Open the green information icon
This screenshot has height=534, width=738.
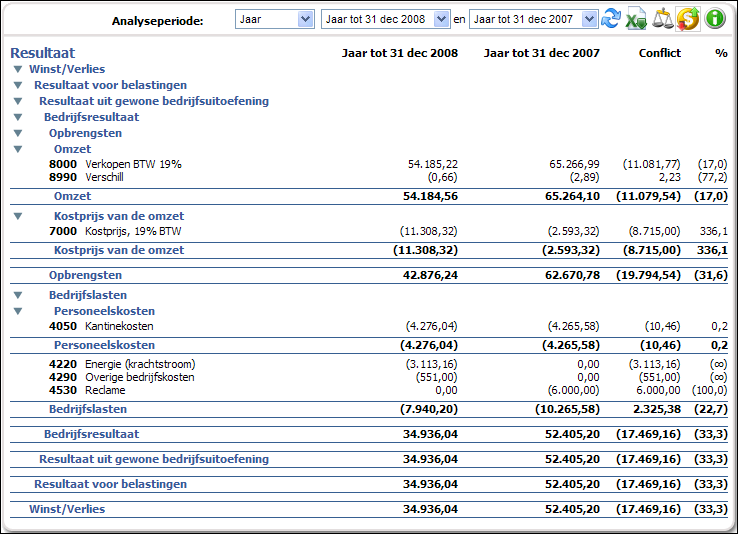pyautogui.click(x=715, y=19)
